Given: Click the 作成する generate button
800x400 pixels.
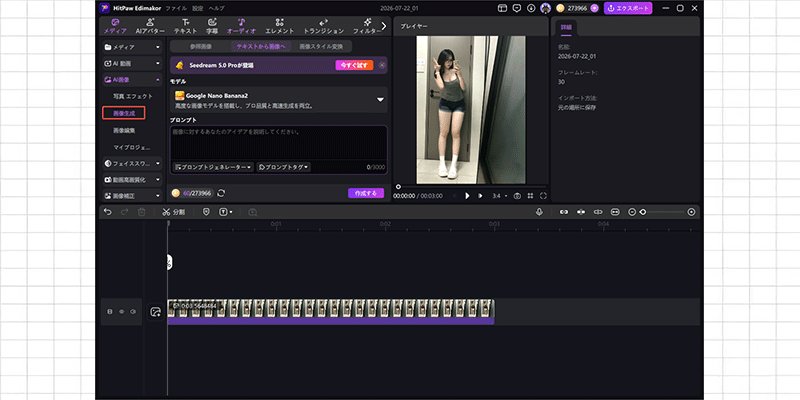Looking at the screenshot, I should pyautogui.click(x=366, y=193).
